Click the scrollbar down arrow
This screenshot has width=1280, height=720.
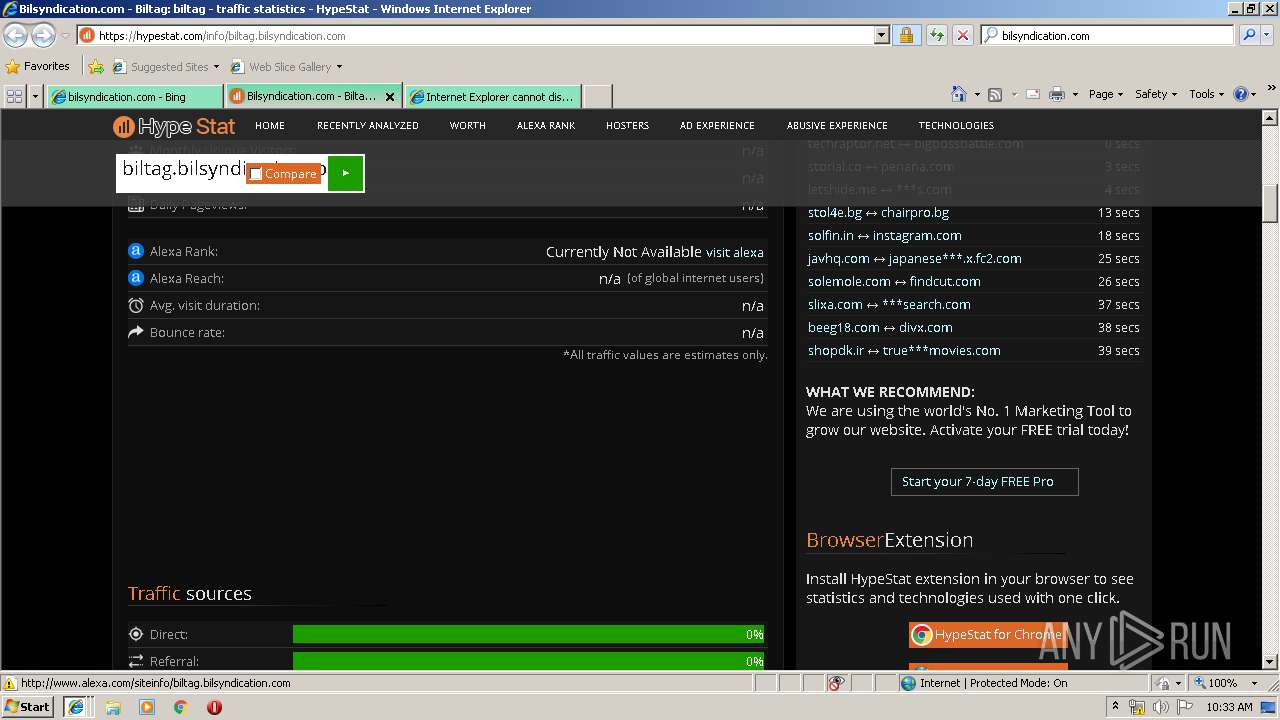click(x=1270, y=662)
